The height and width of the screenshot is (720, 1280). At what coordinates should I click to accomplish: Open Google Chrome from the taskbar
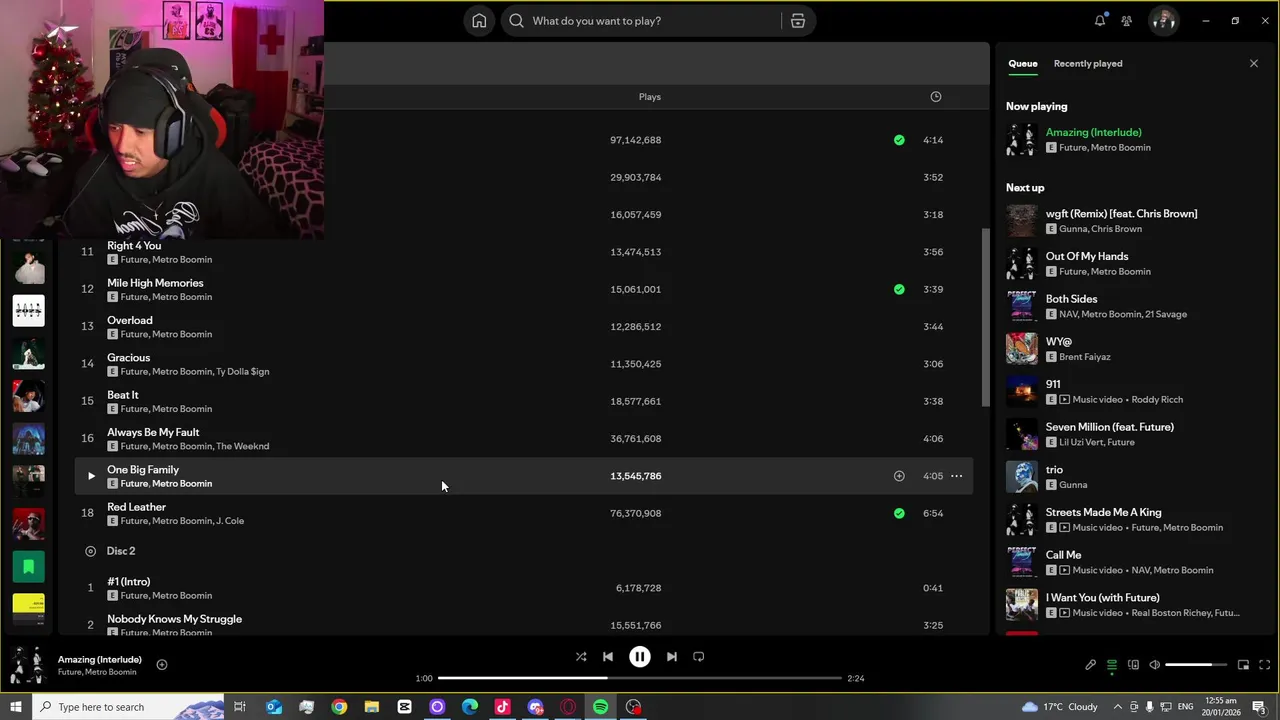coord(339,707)
